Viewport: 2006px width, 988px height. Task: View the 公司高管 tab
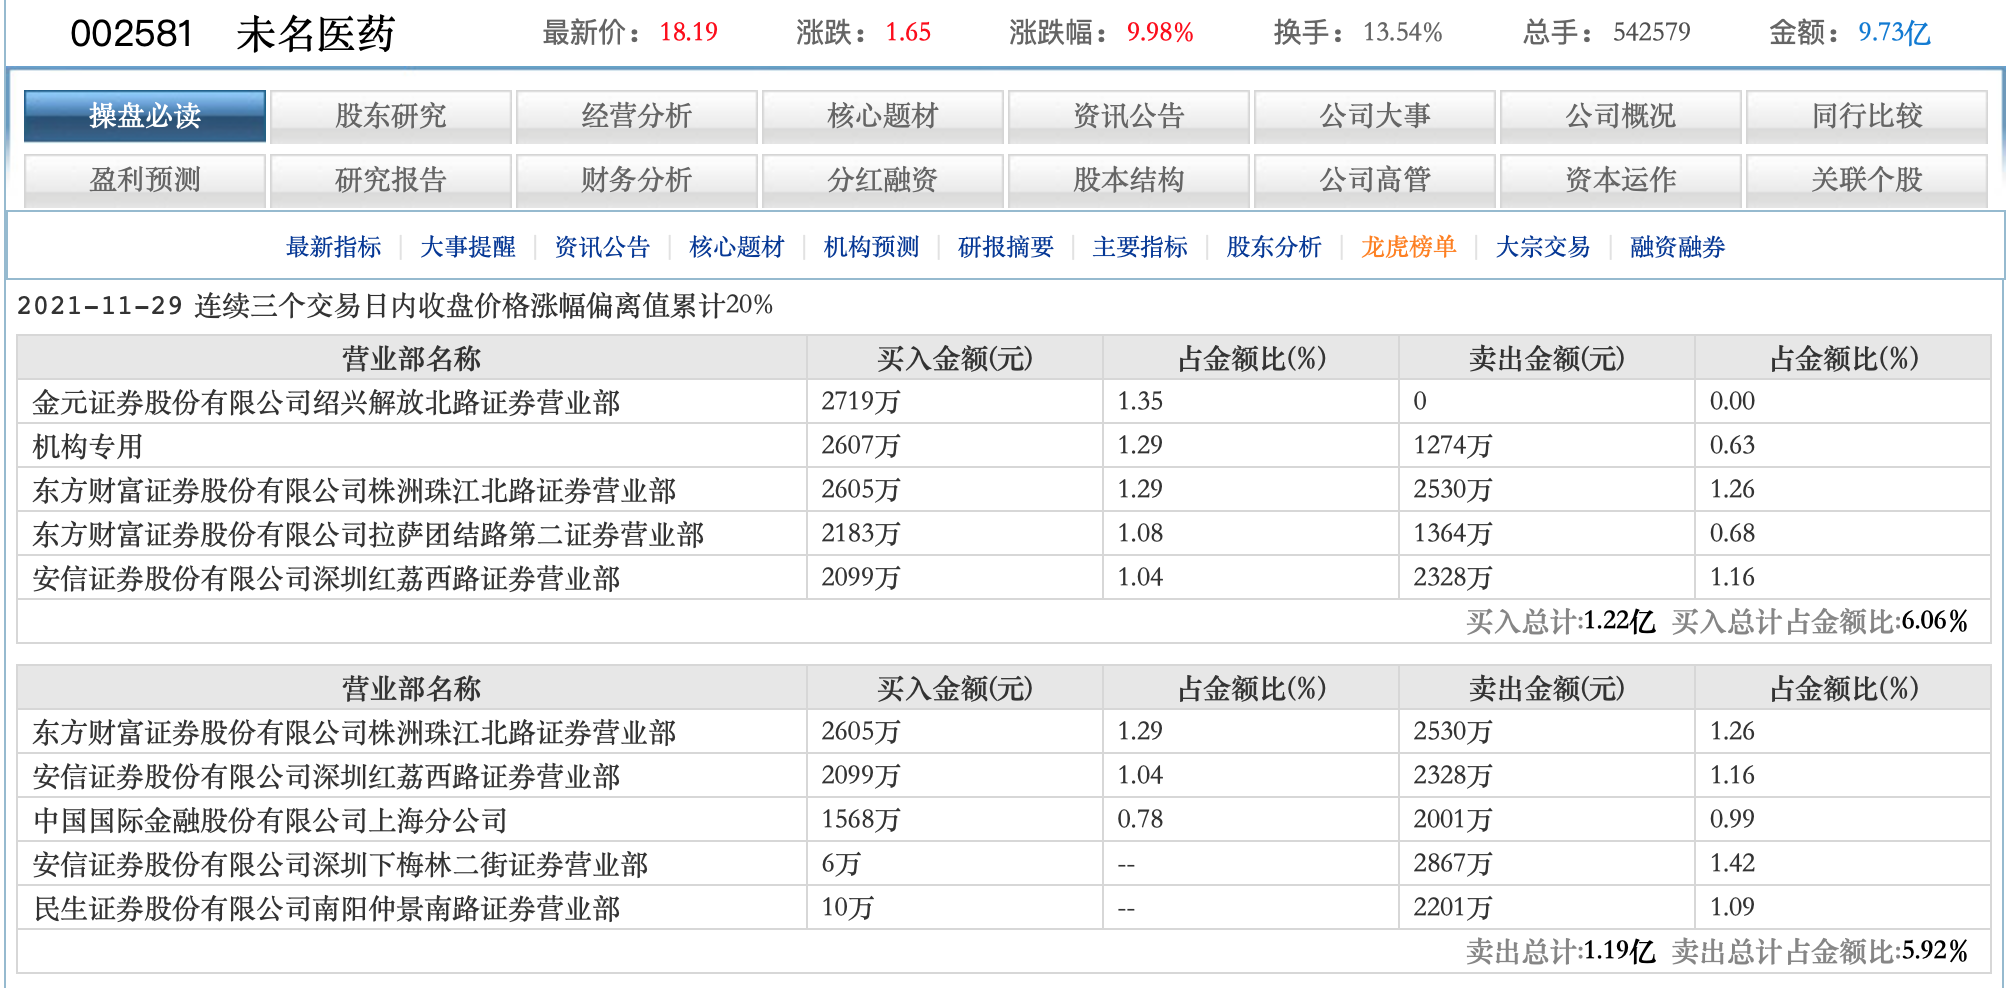[x=1374, y=180]
